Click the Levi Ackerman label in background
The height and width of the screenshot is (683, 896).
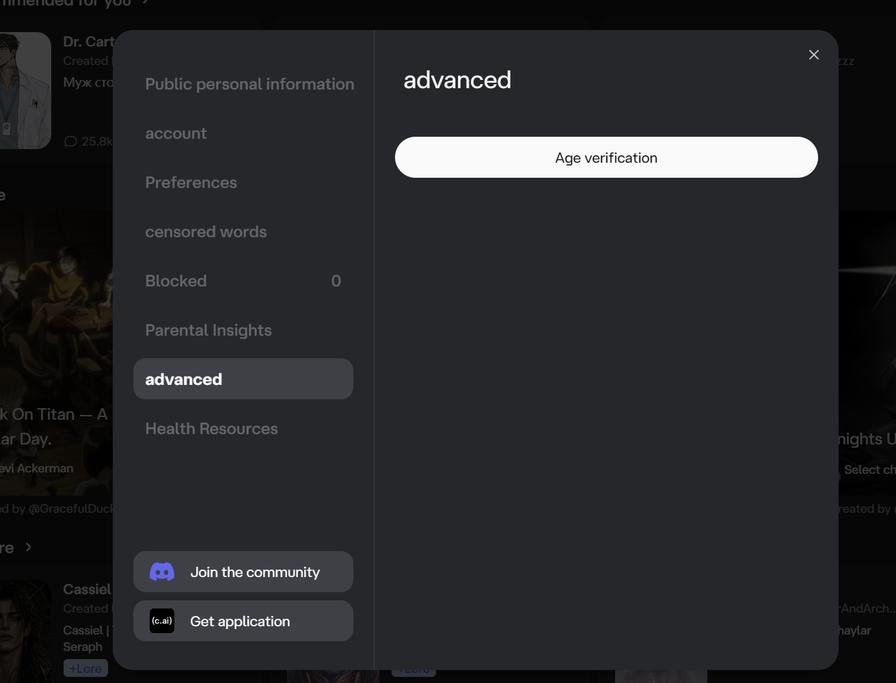tap(37, 468)
